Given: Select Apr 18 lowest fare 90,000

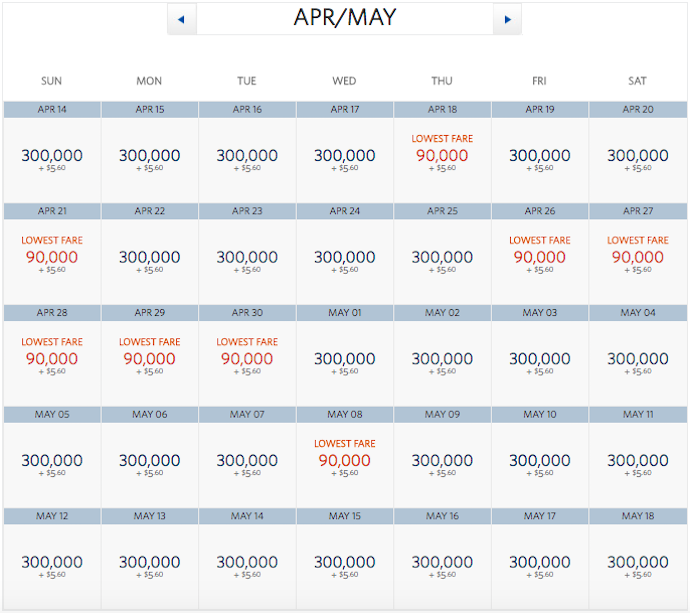Looking at the screenshot, I should [442, 155].
